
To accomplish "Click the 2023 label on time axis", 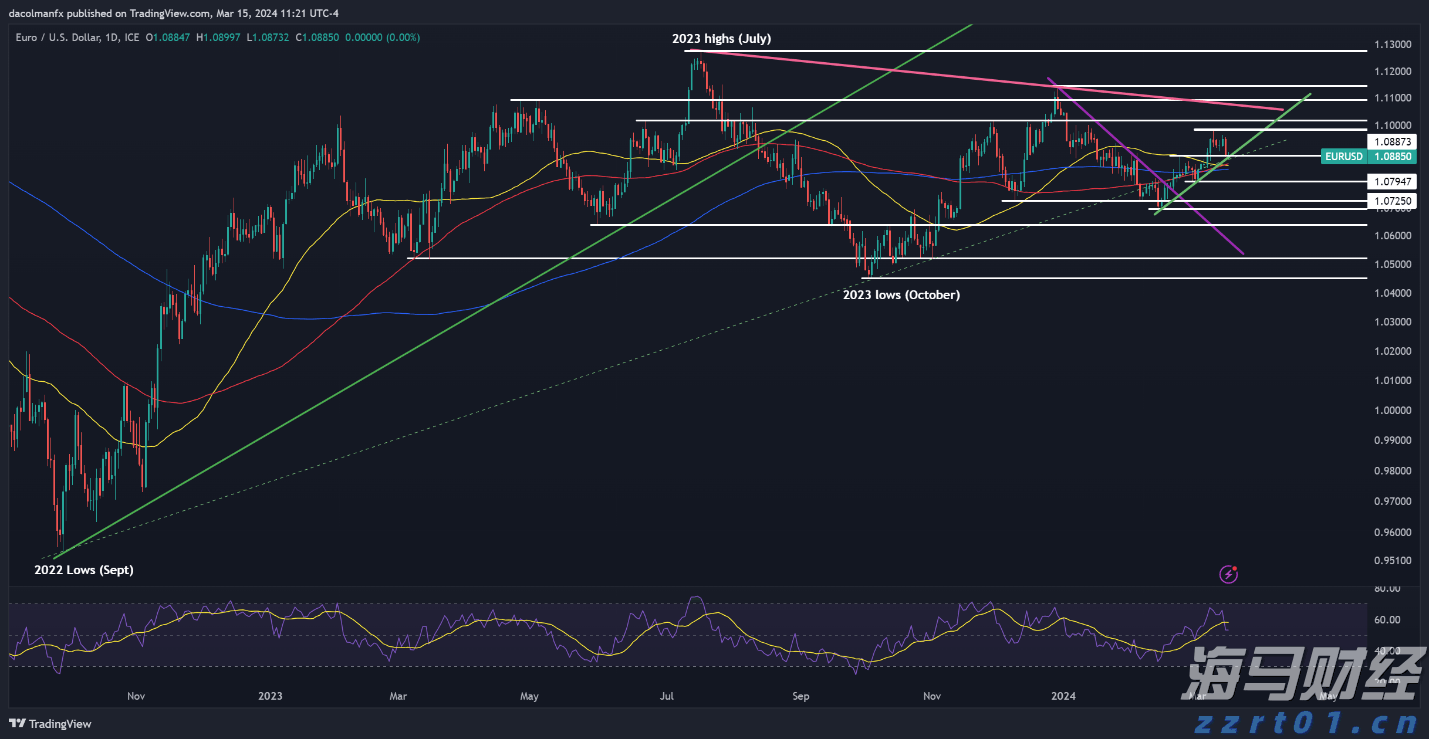I will [270, 695].
